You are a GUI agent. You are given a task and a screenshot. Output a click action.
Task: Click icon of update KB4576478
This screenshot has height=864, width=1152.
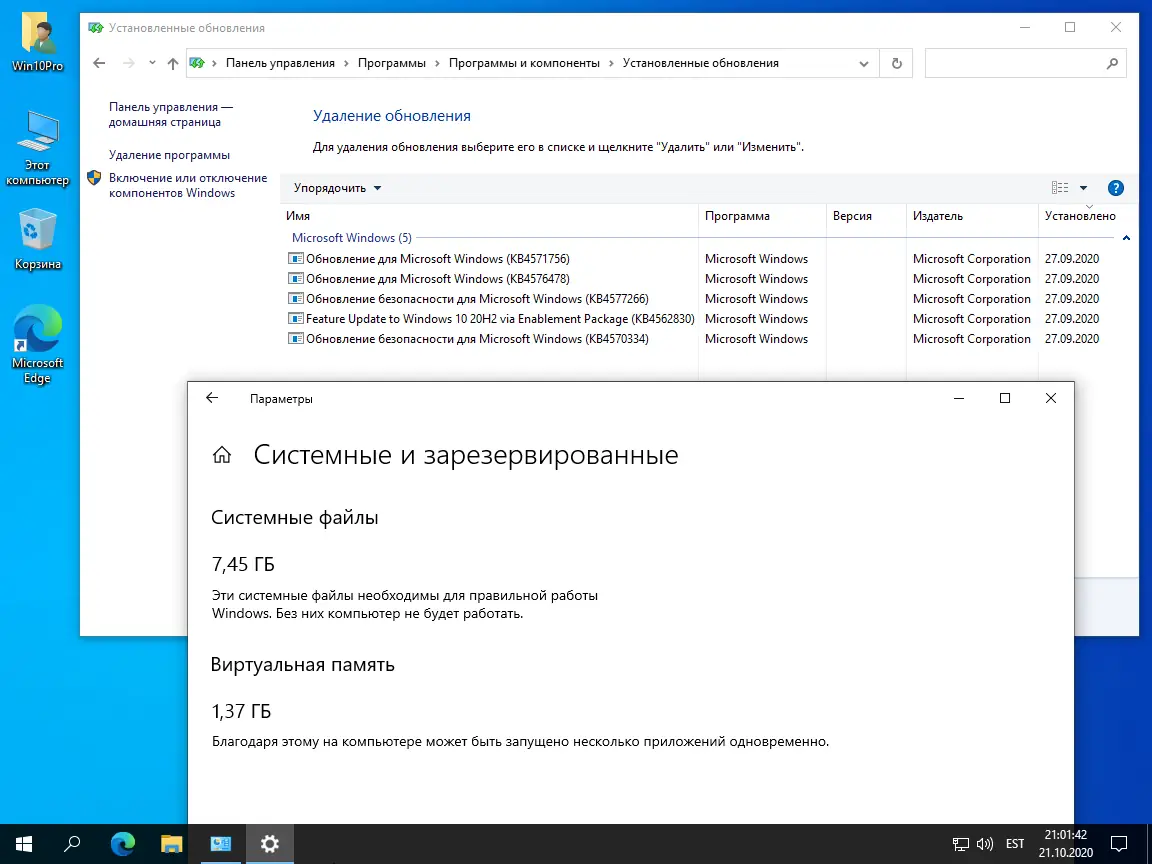tap(295, 278)
